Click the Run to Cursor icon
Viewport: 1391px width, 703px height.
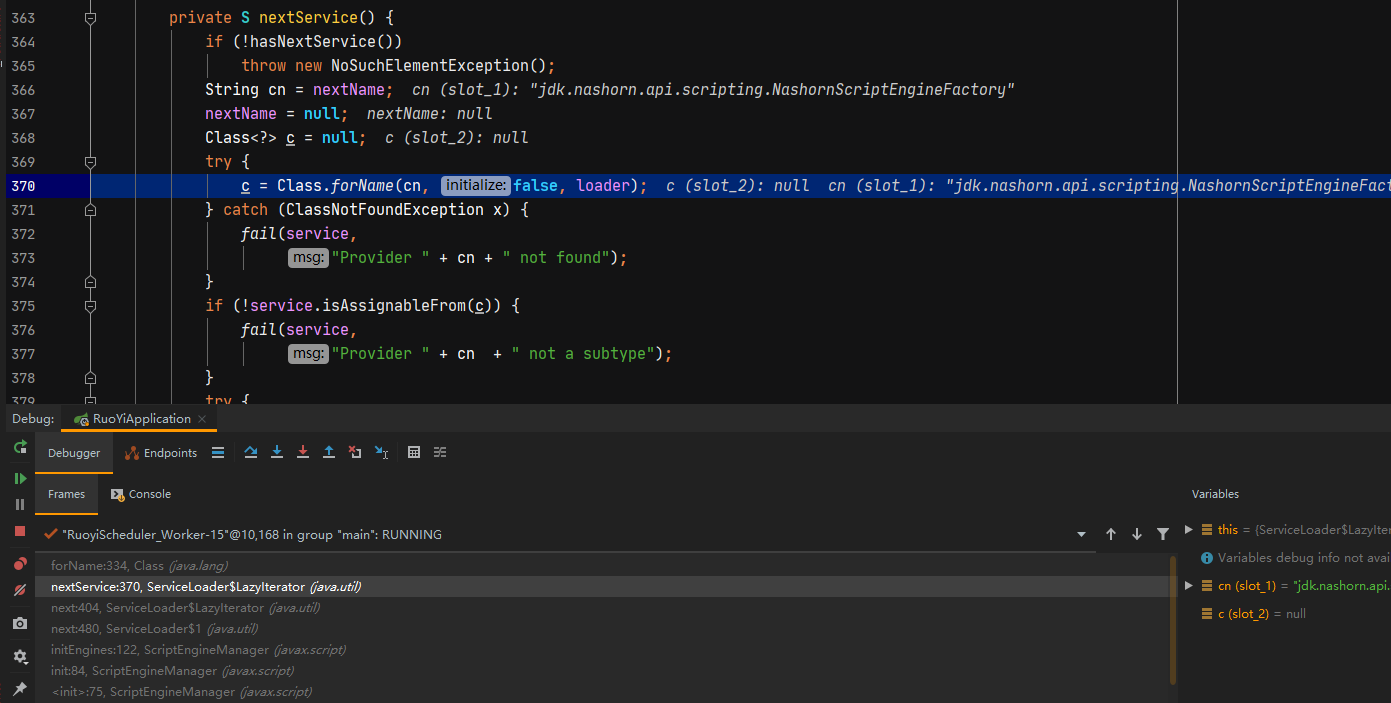click(381, 453)
